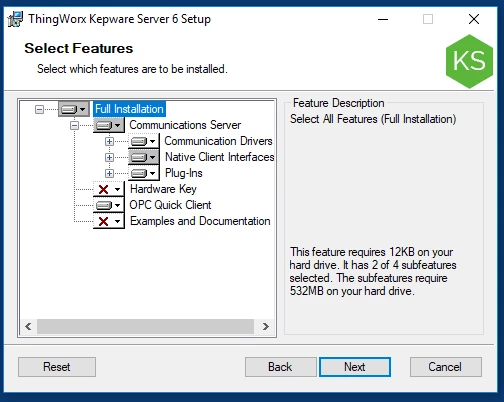The height and width of the screenshot is (402, 504).
Task: Click the feature tree scroll right arrow
Action: [265, 326]
